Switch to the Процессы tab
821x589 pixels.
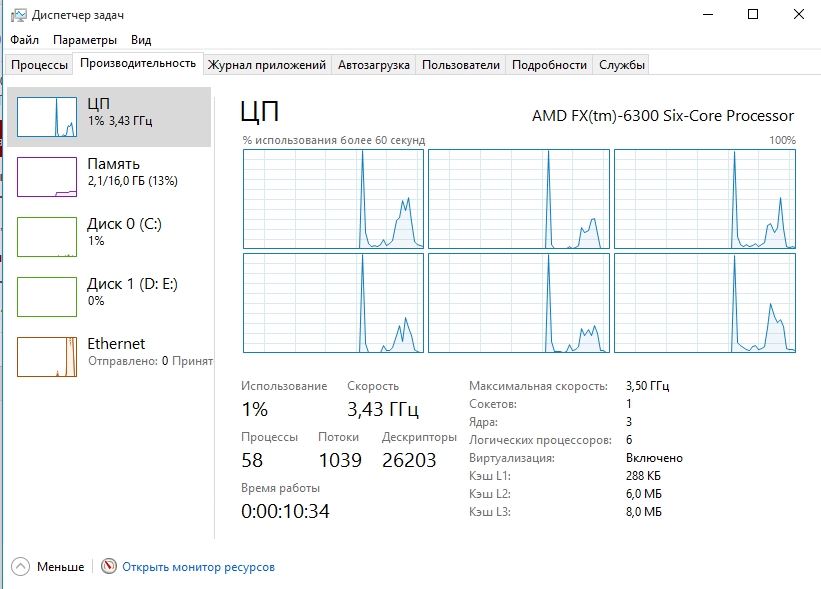tap(40, 65)
